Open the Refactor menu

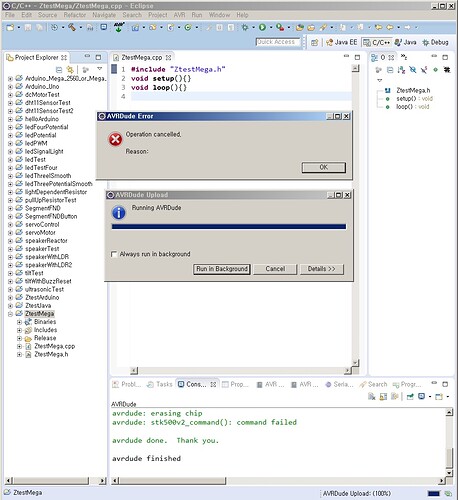click(75, 15)
